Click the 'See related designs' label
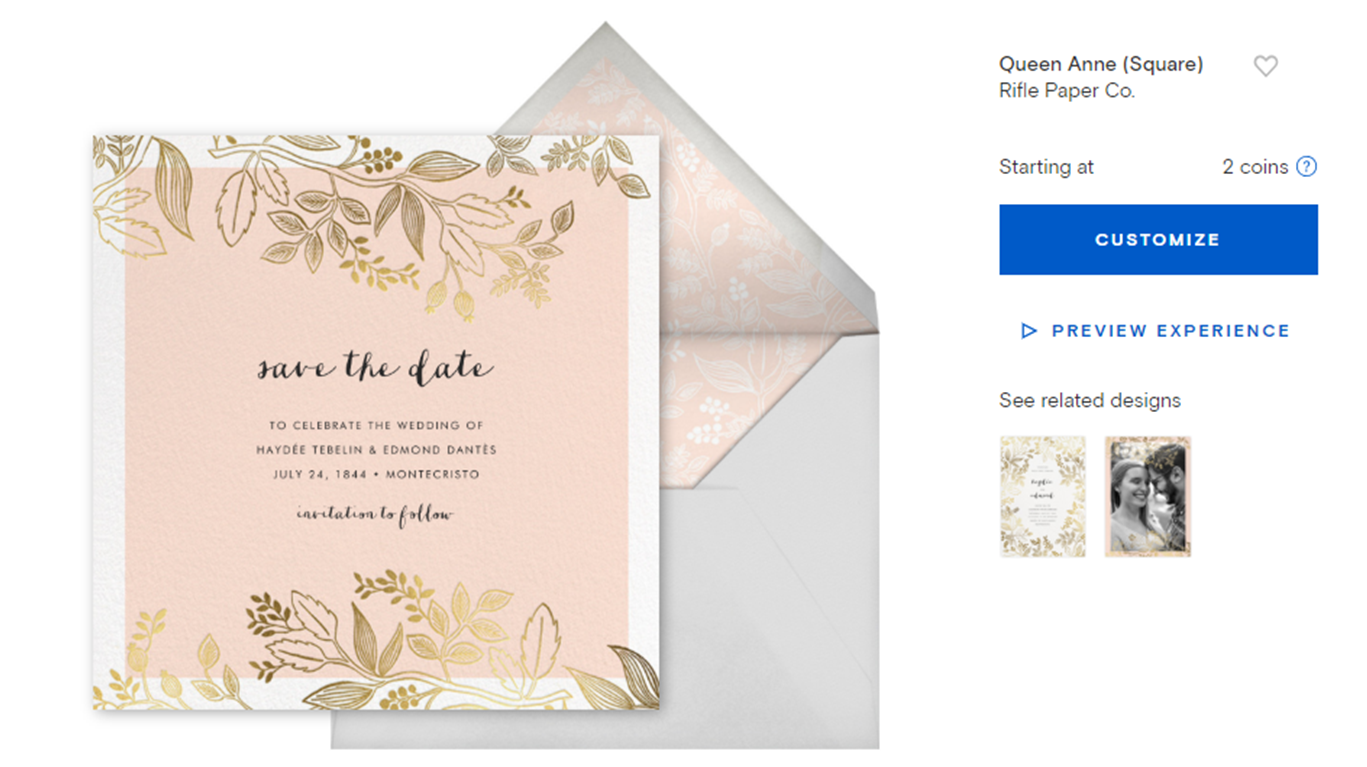The height and width of the screenshot is (767, 1367). coord(1090,401)
